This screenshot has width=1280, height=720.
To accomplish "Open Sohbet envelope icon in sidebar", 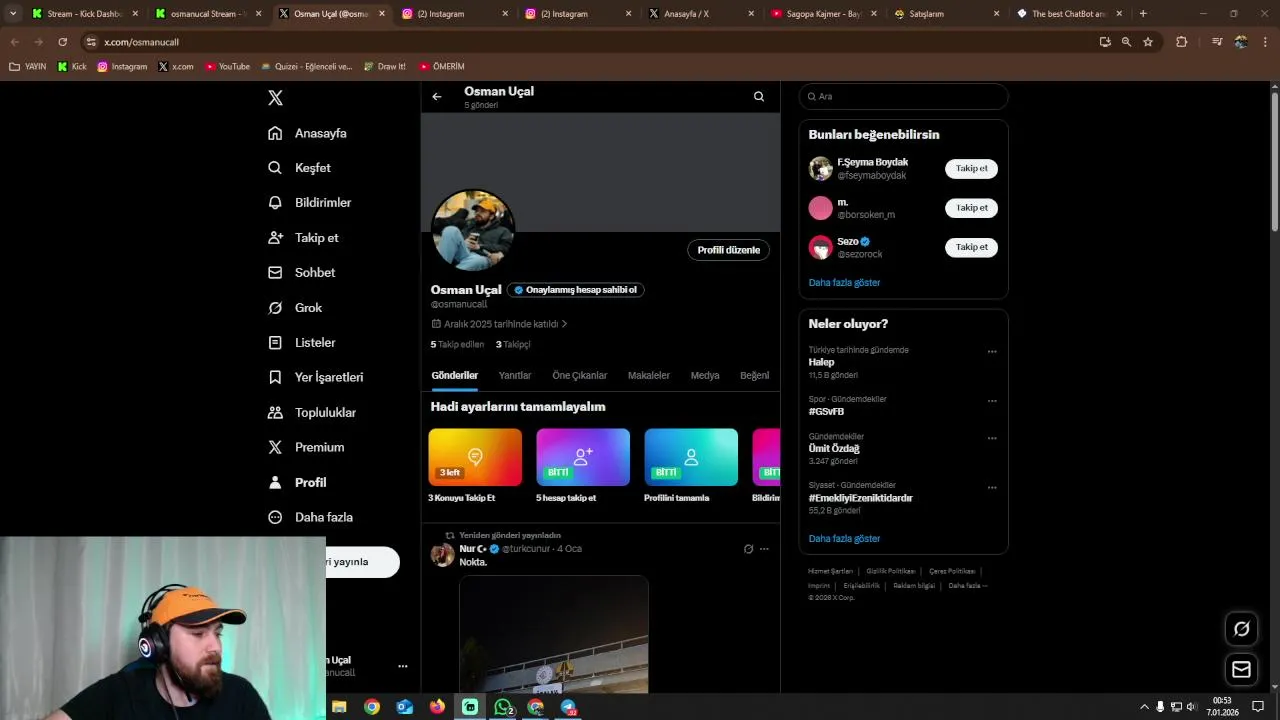I will 275,272.
